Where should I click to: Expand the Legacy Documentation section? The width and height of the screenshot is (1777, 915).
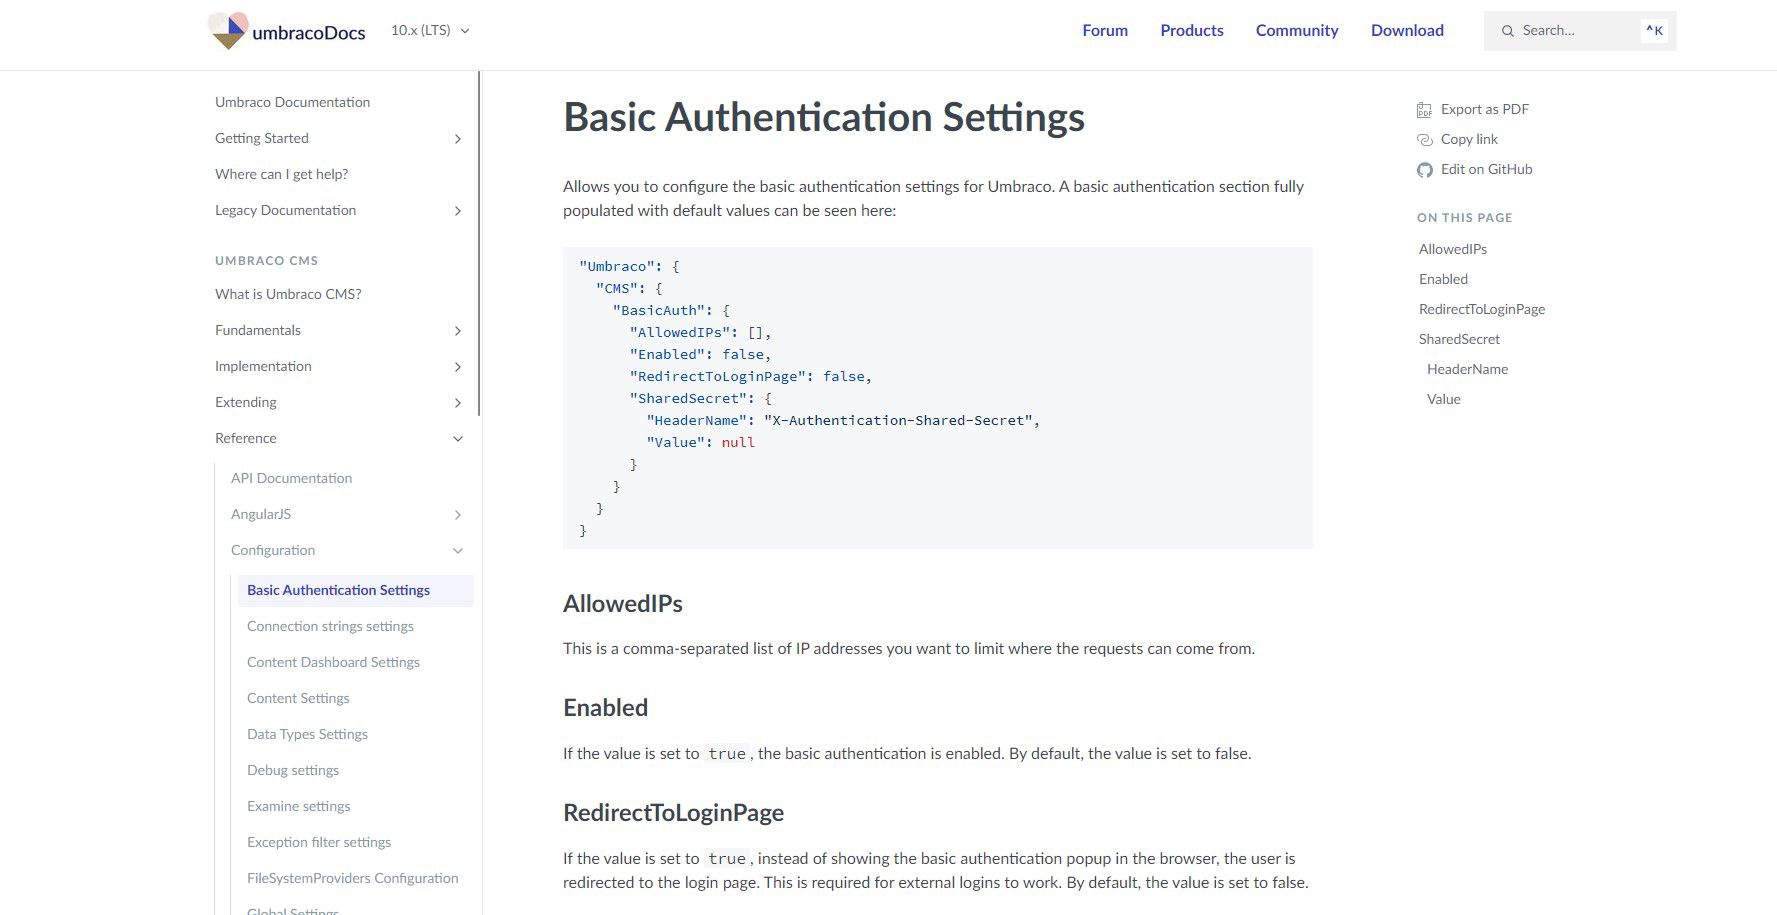(x=458, y=211)
